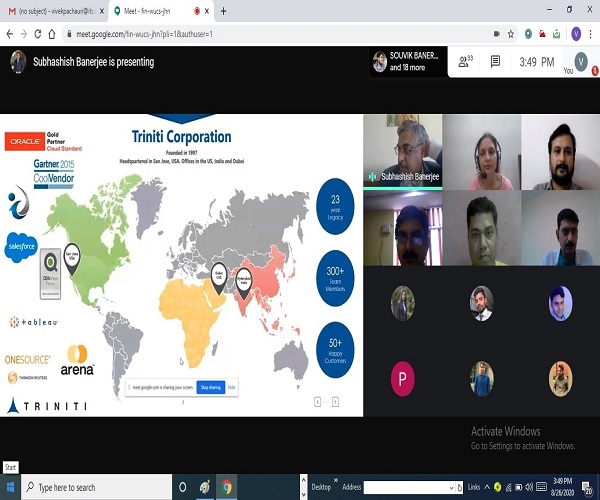
Task: Click the Desktop toolbar label
Action: pos(321,487)
